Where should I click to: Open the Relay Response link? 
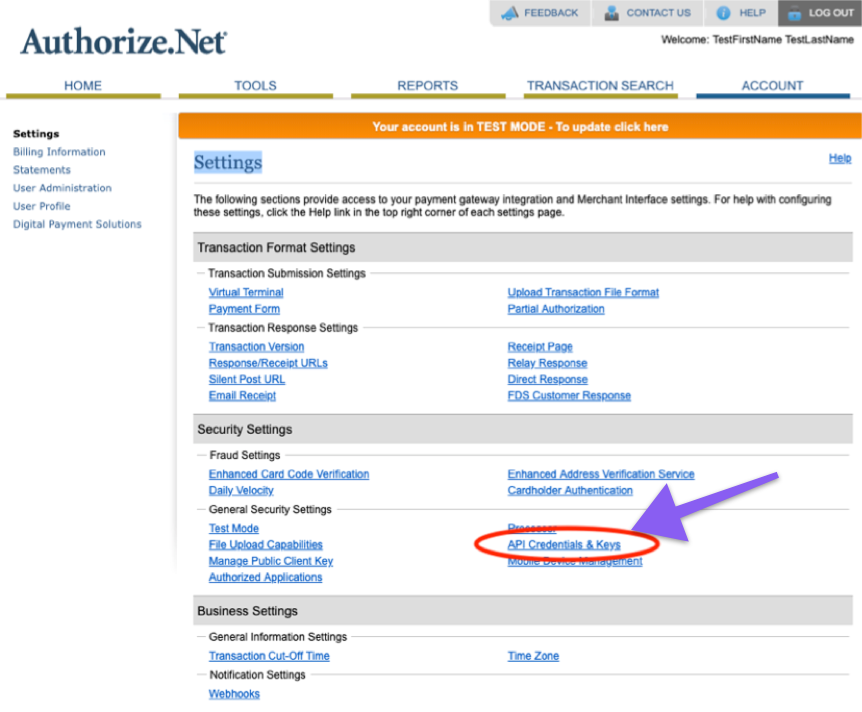pyautogui.click(x=548, y=363)
